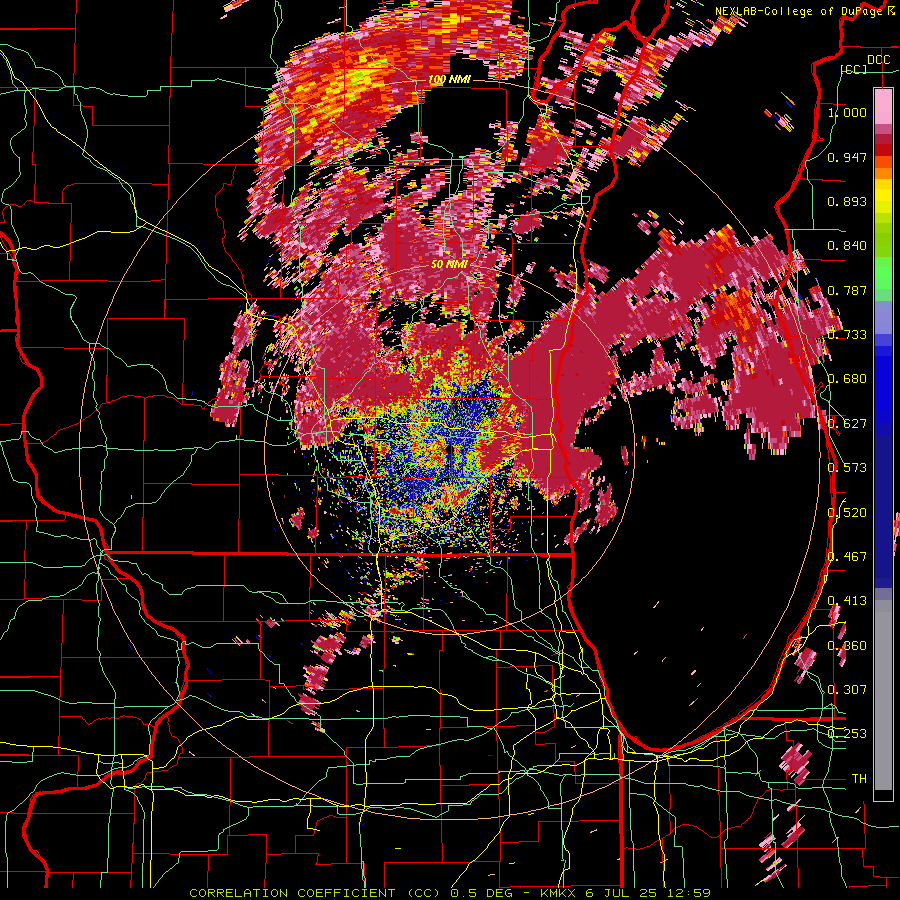Viewport: 900px width, 900px height.
Task: Click the 0.253 scale value
Action: pos(847,734)
